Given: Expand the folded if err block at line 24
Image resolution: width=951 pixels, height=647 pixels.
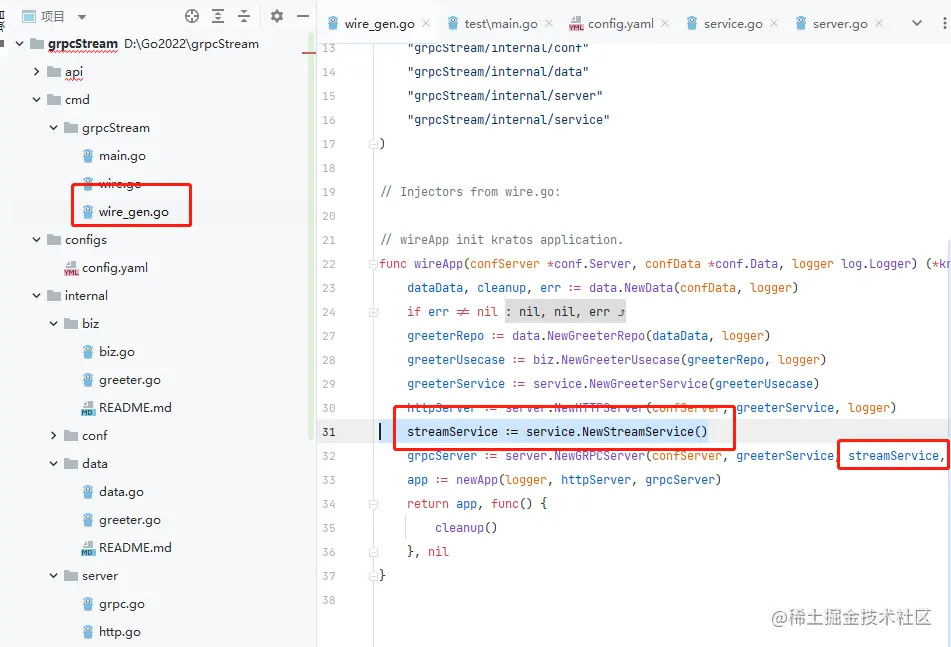Looking at the screenshot, I should tap(373, 312).
